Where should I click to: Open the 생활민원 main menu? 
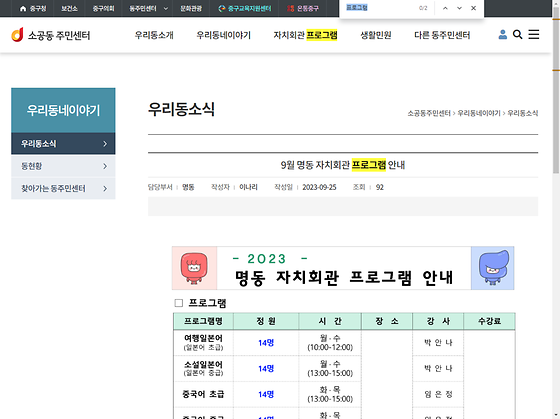coord(376,35)
